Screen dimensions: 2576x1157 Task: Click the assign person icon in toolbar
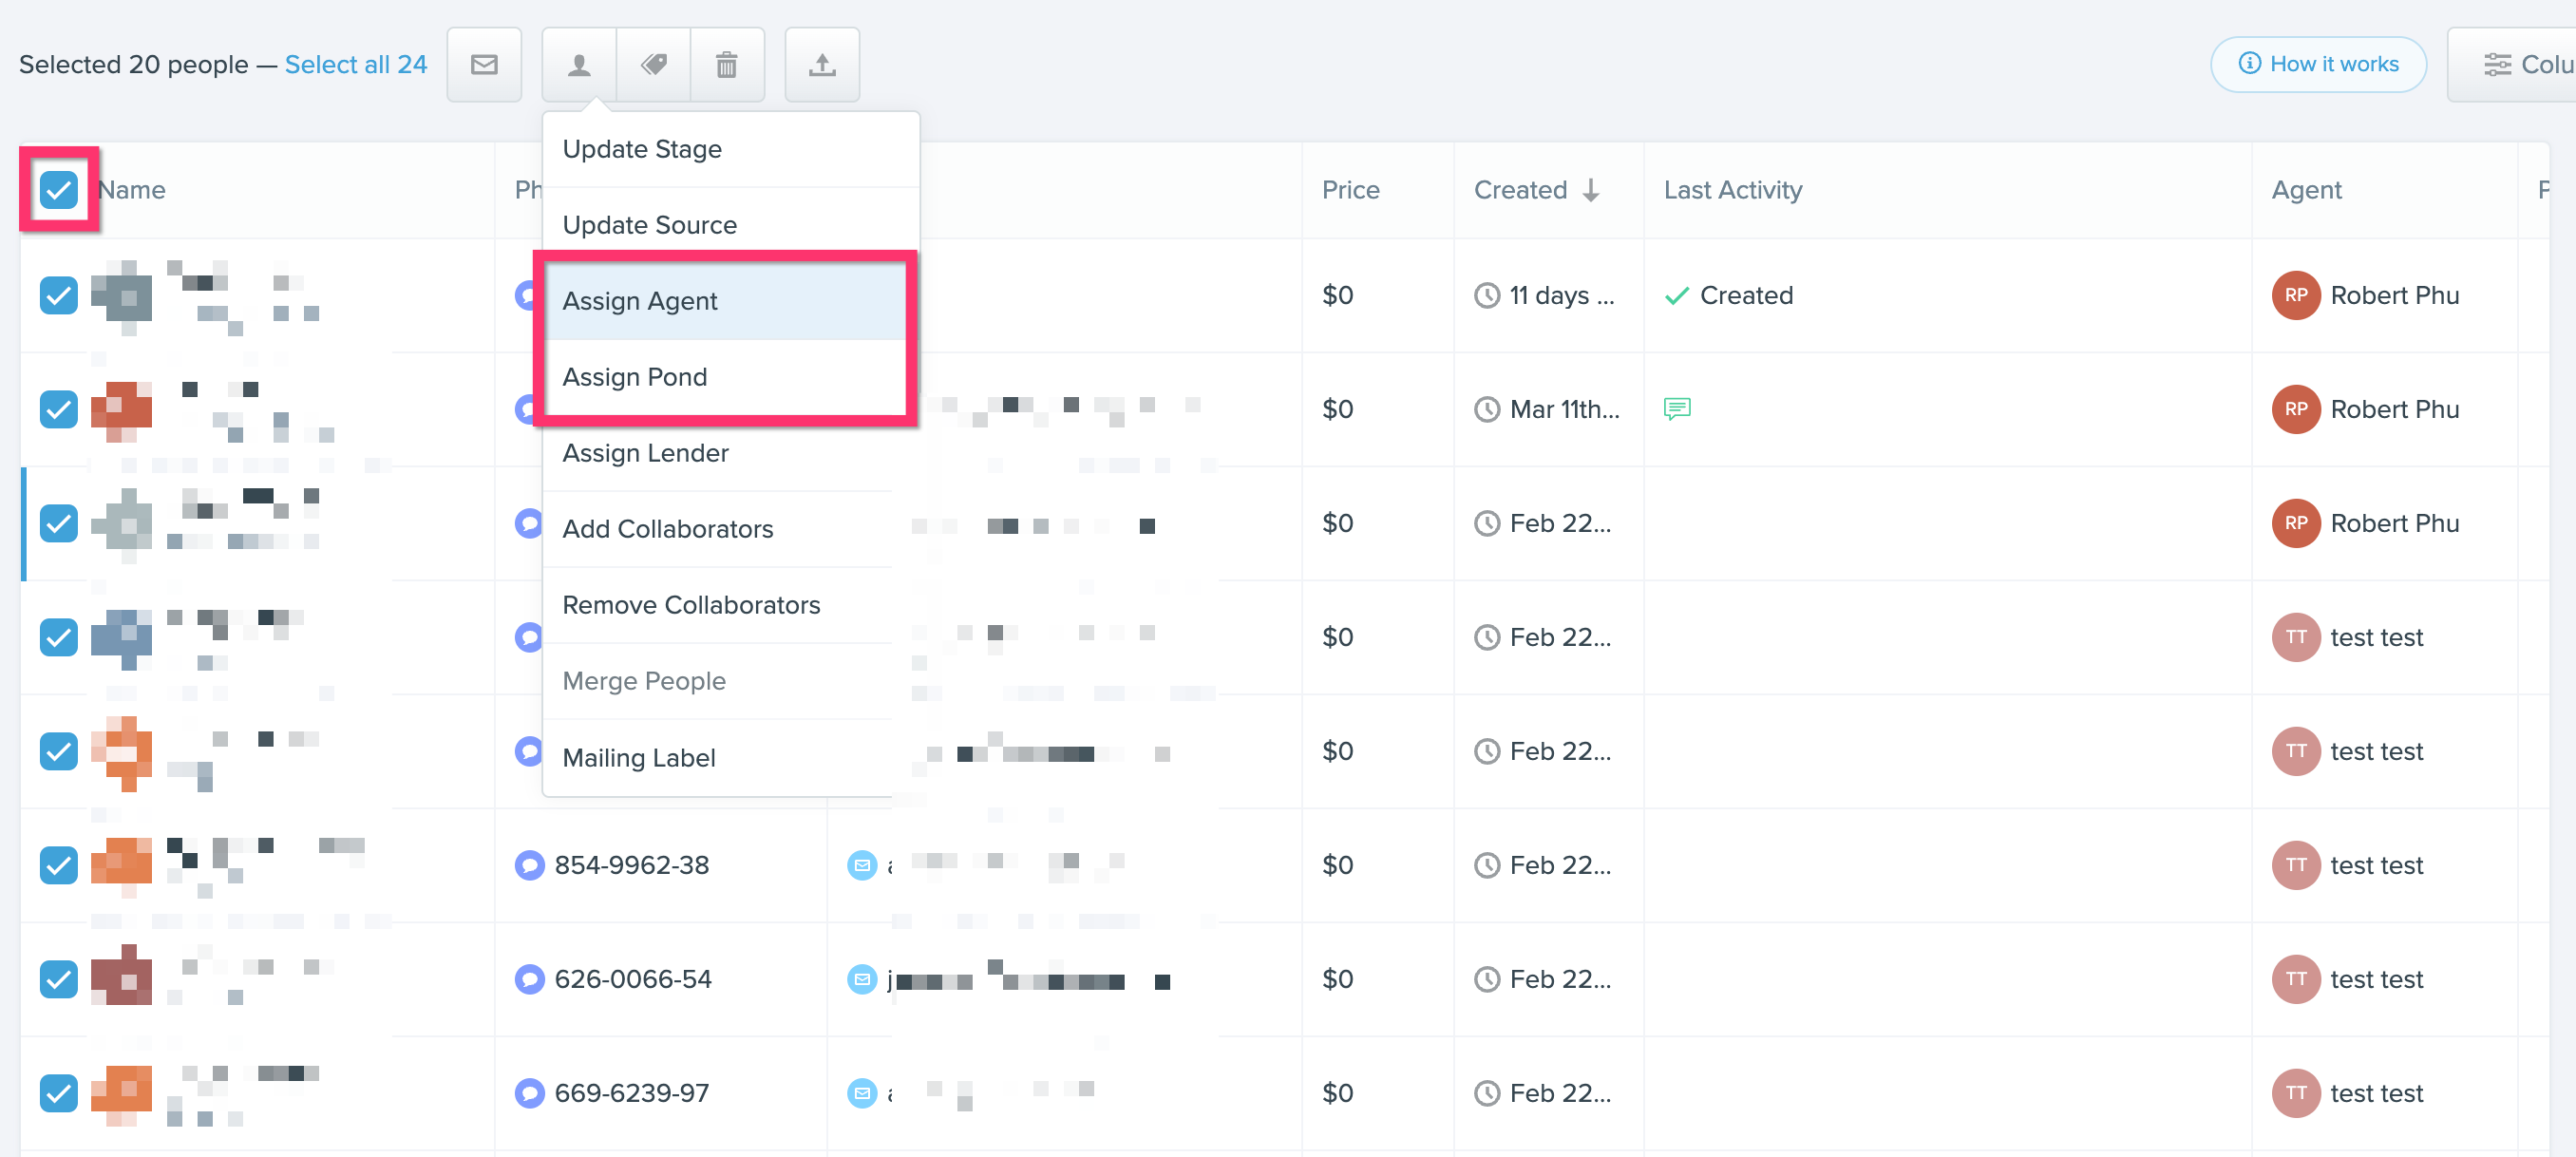tap(578, 64)
